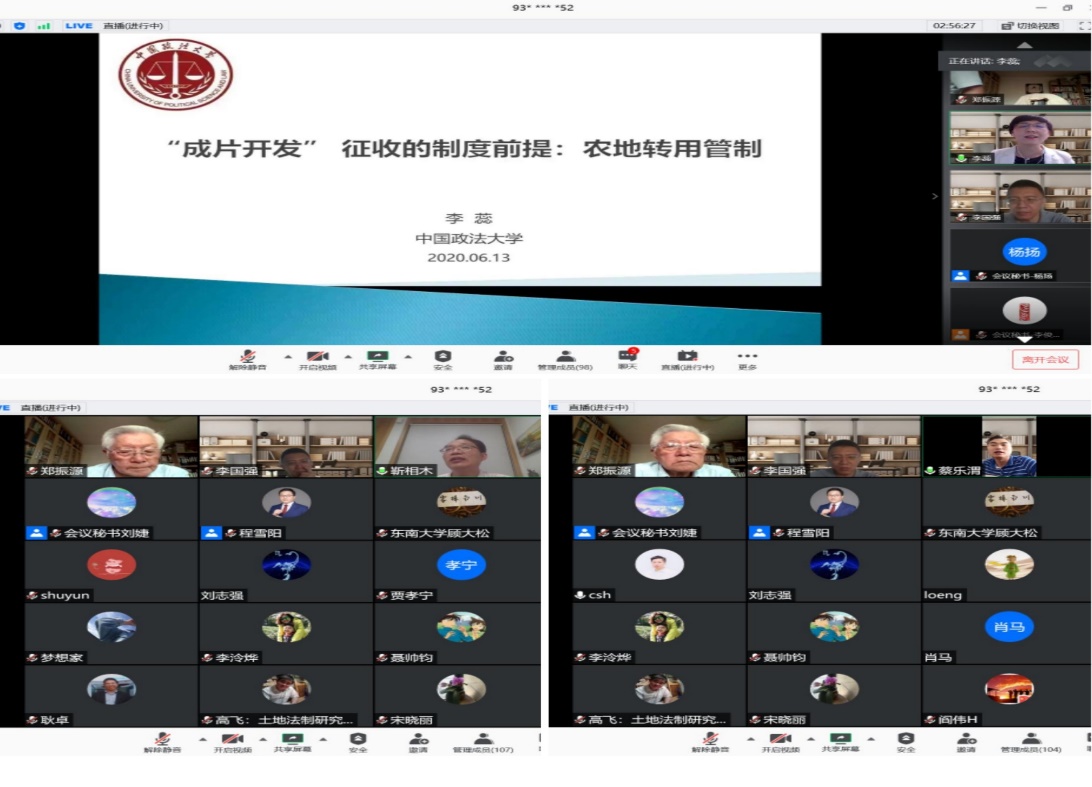The width and height of the screenshot is (1092, 787).
Task: Click the green signal strength icon
Action: [43, 25]
